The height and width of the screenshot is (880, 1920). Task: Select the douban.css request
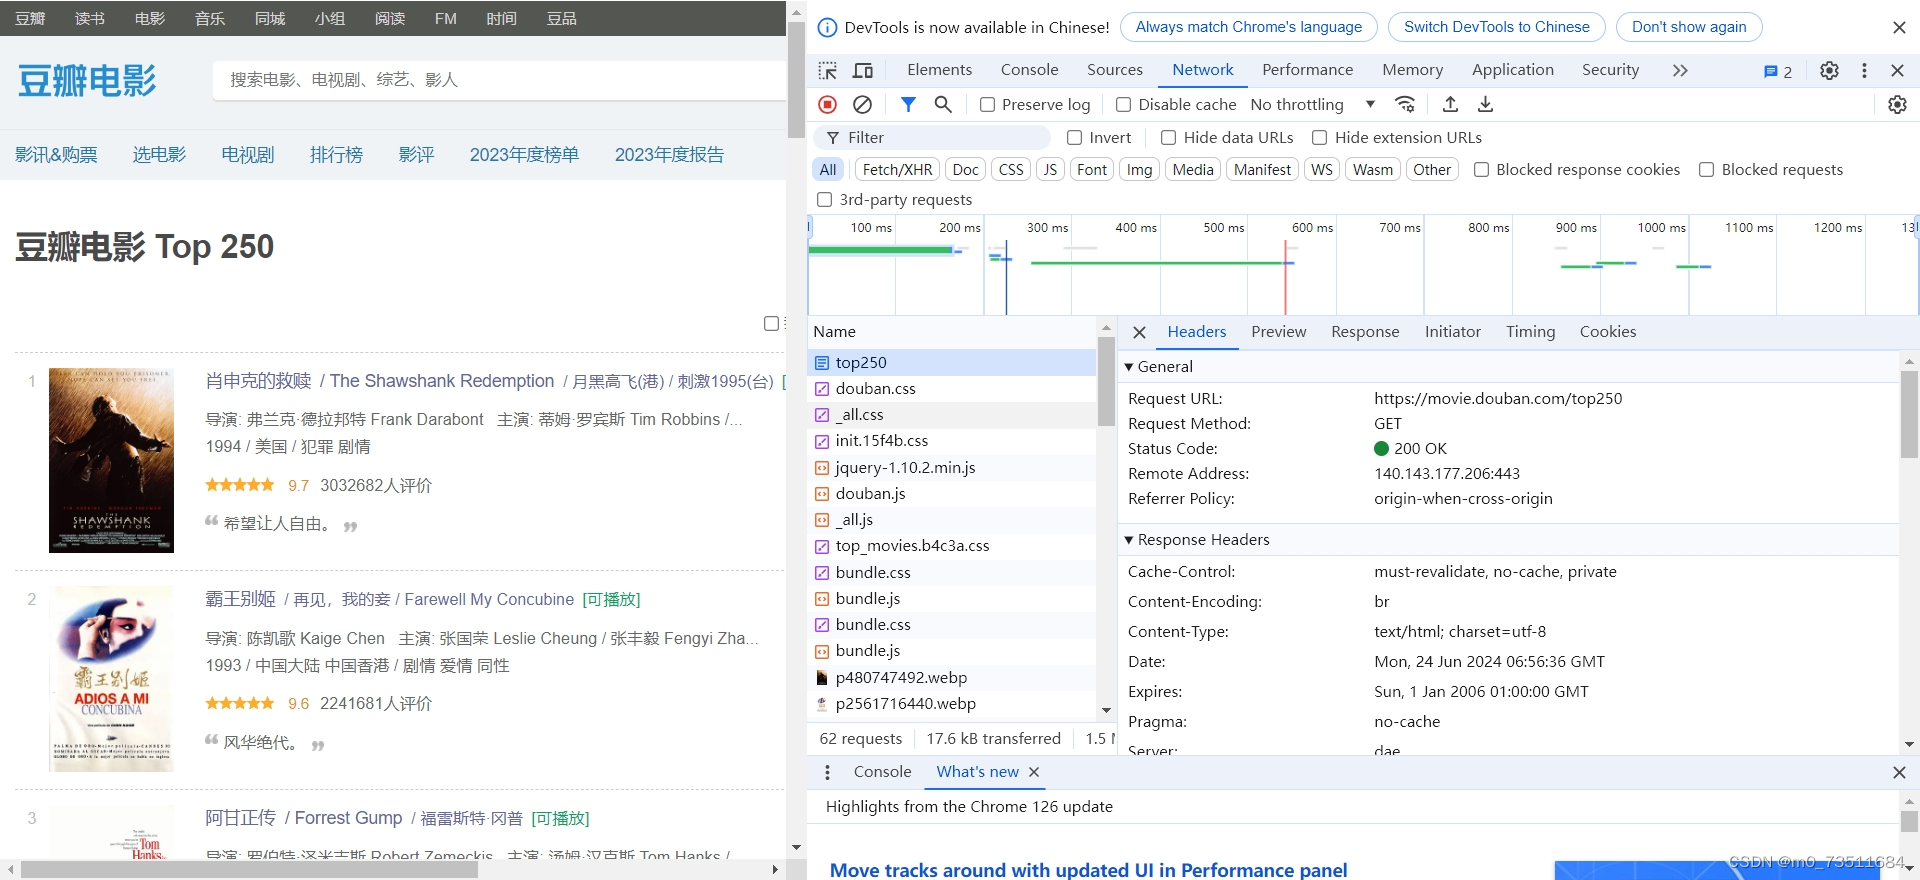coord(951,388)
